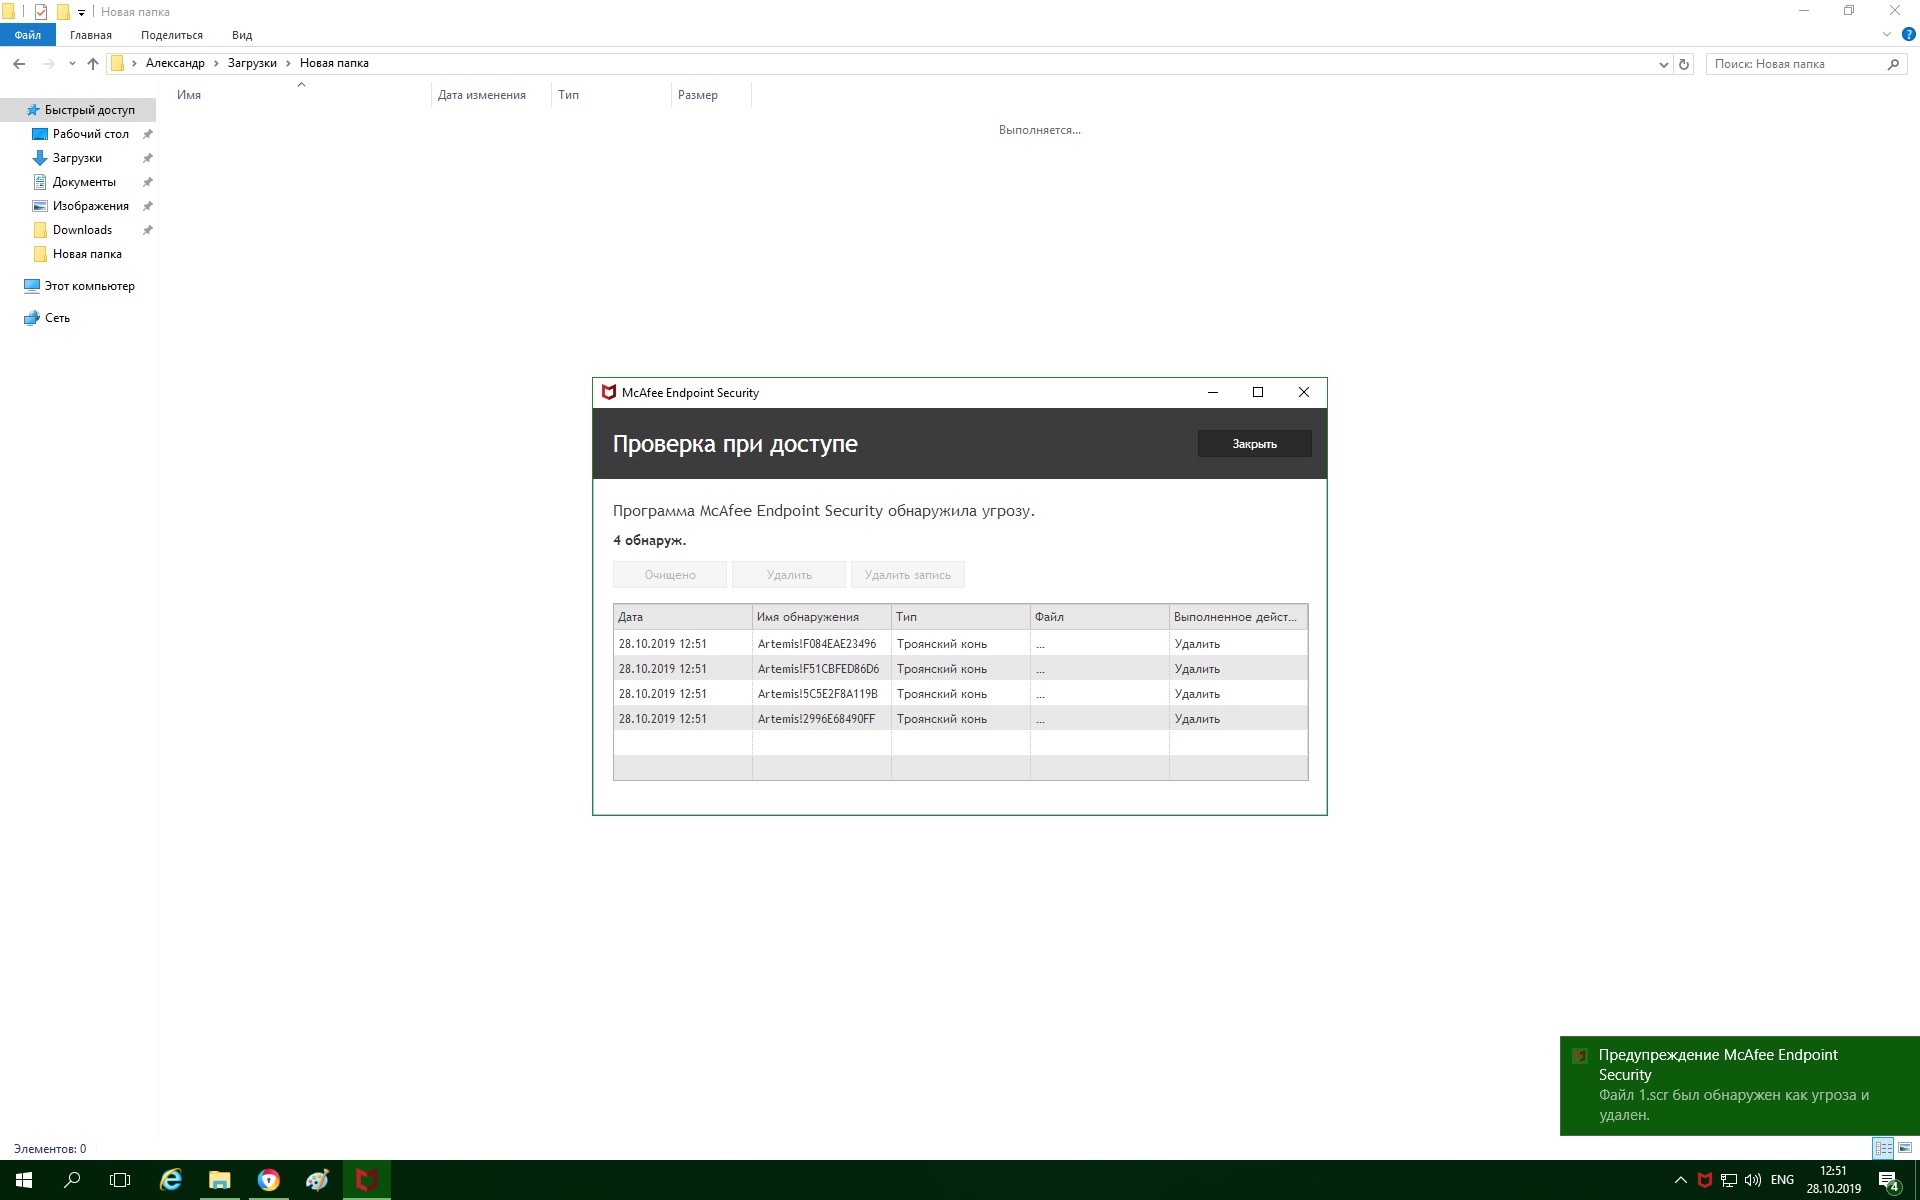Open Internet Explorer from the taskbar
The image size is (1920, 1200).
[x=171, y=1180]
